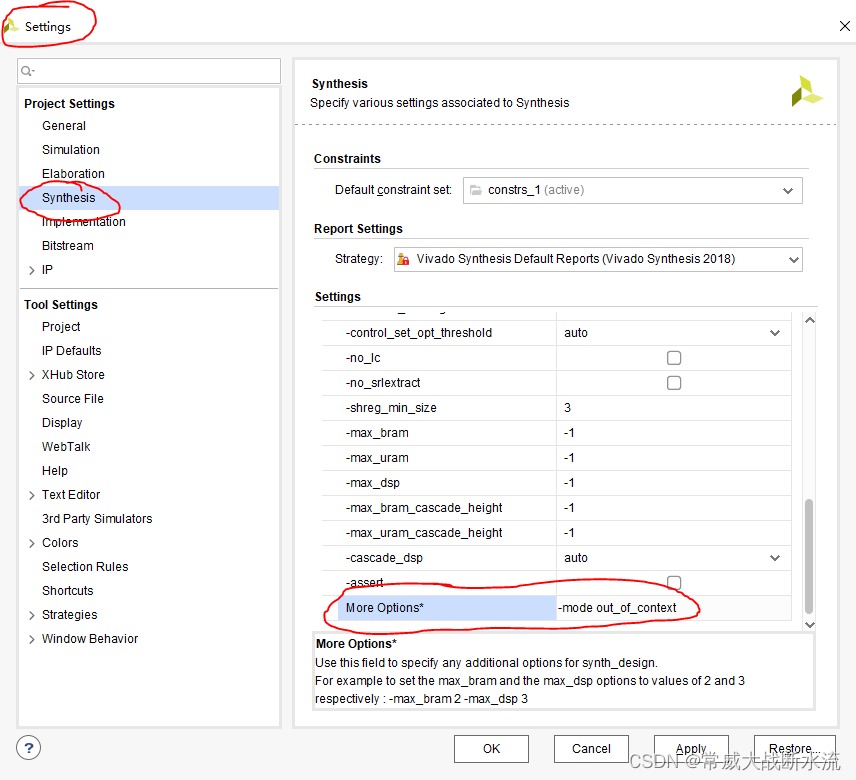Select the -no_lc option label

pyautogui.click(x=363, y=358)
